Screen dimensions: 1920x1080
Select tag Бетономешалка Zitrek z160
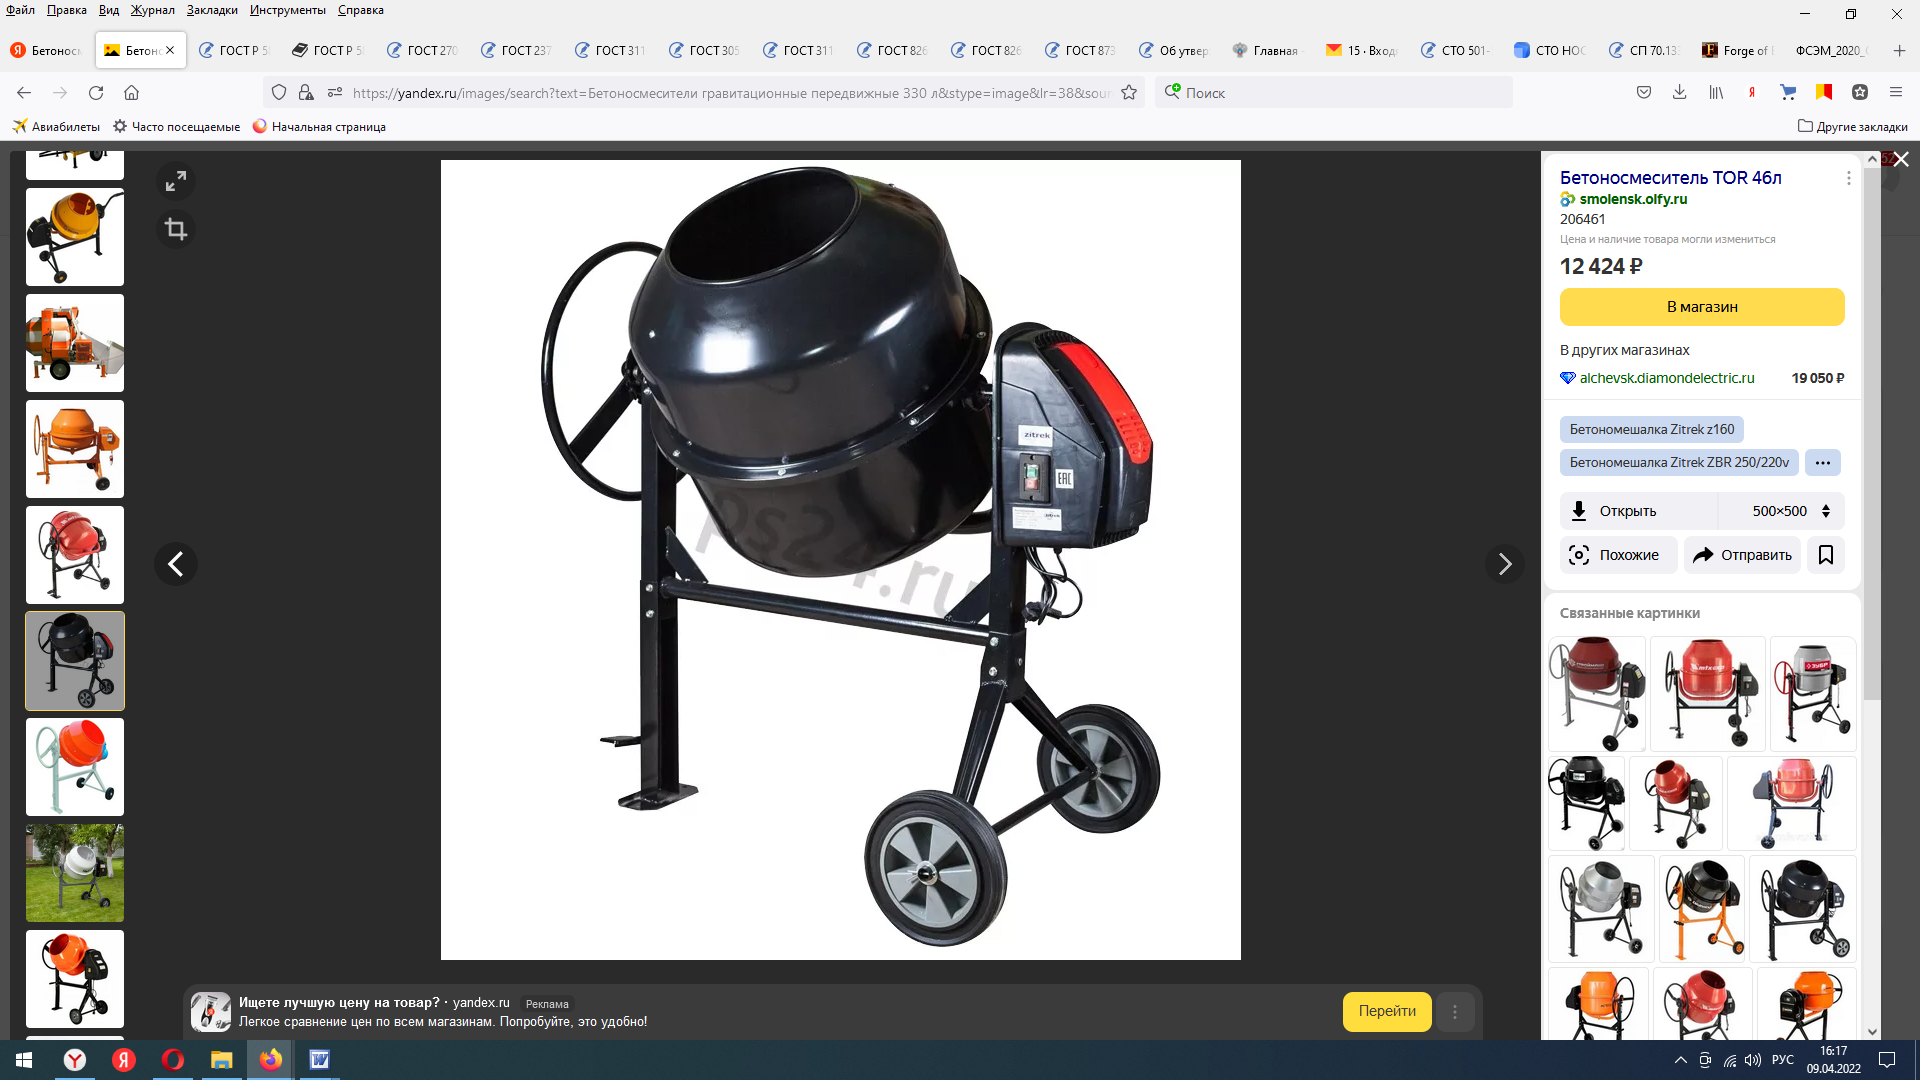point(1652,429)
